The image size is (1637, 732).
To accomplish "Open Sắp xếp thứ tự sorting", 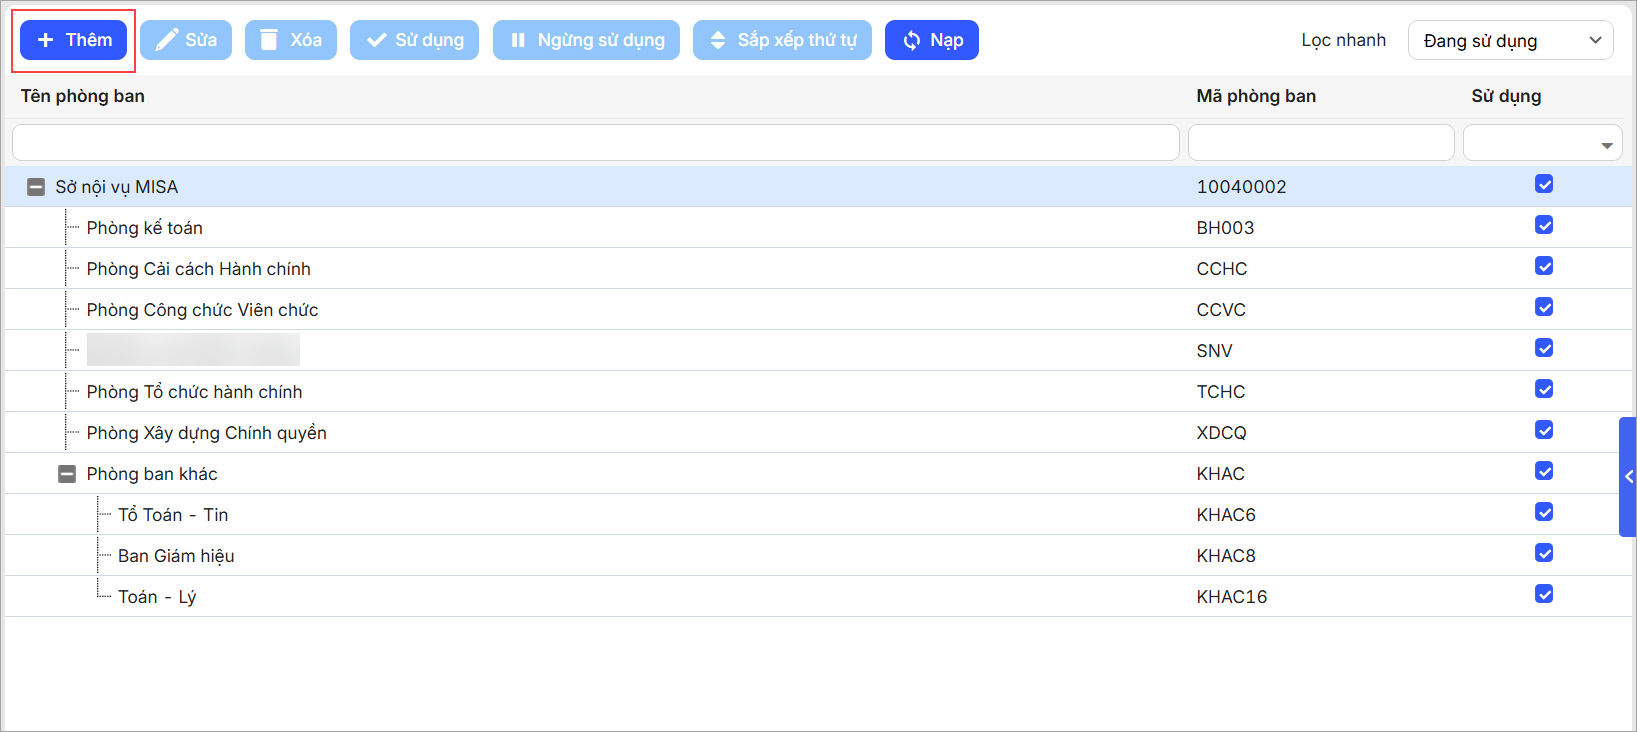I will [x=782, y=40].
